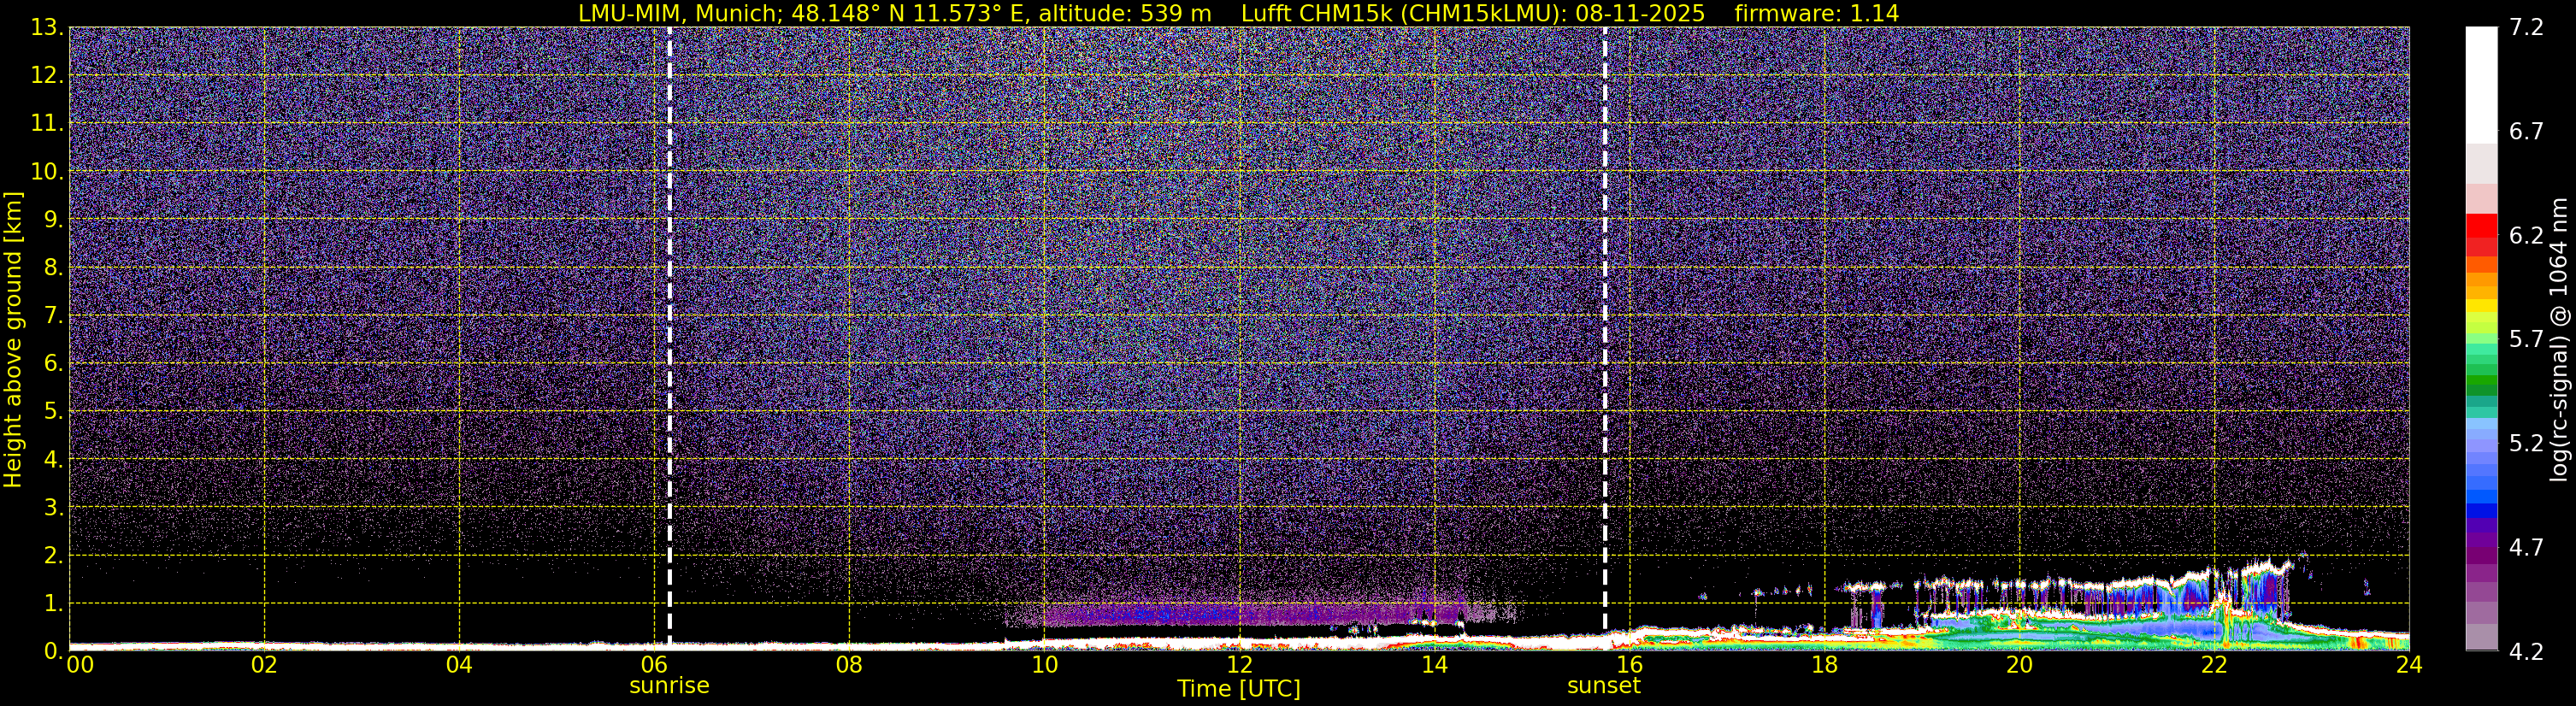
Task: Click the "22" tick on the time axis
Action: 2214,665
